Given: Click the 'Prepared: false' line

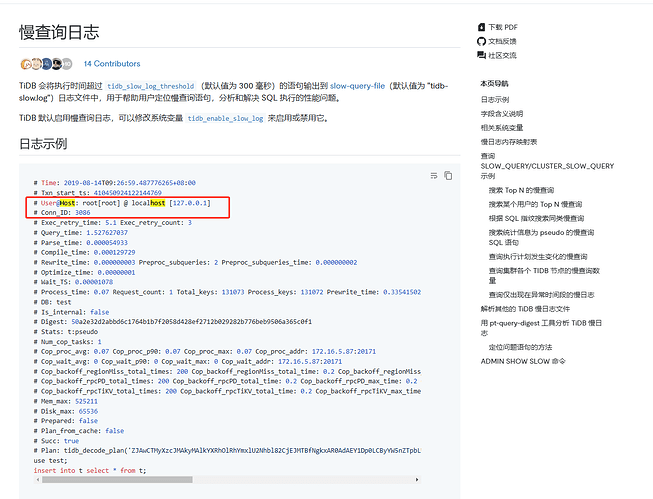Looking at the screenshot, I should click(66, 421).
